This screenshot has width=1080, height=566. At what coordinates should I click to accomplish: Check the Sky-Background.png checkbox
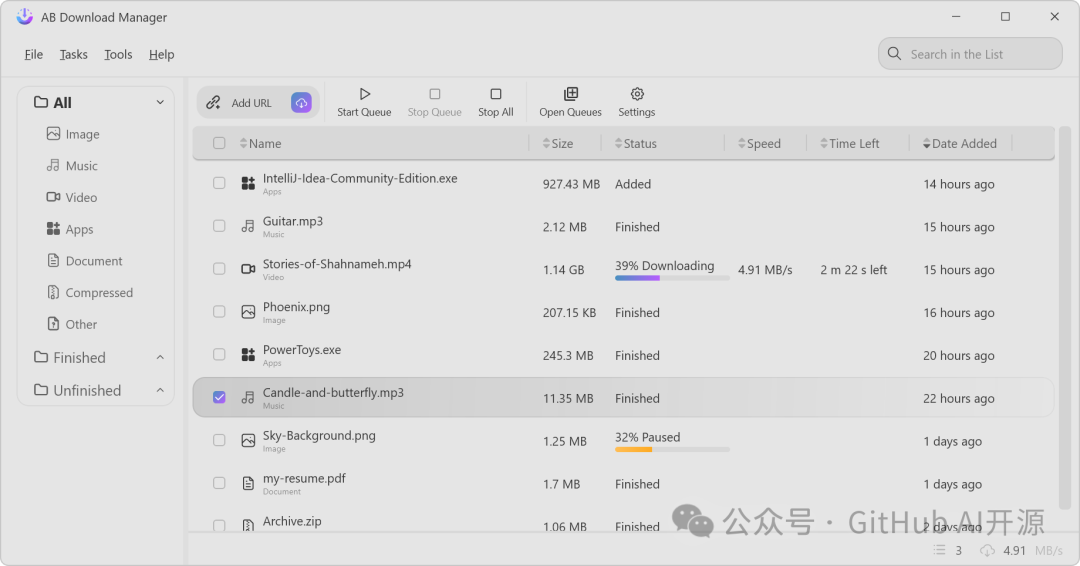coord(219,441)
